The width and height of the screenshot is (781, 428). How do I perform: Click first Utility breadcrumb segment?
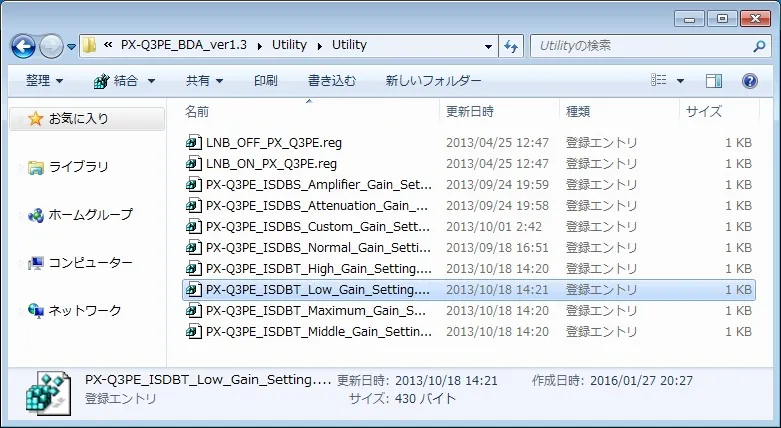[289, 45]
